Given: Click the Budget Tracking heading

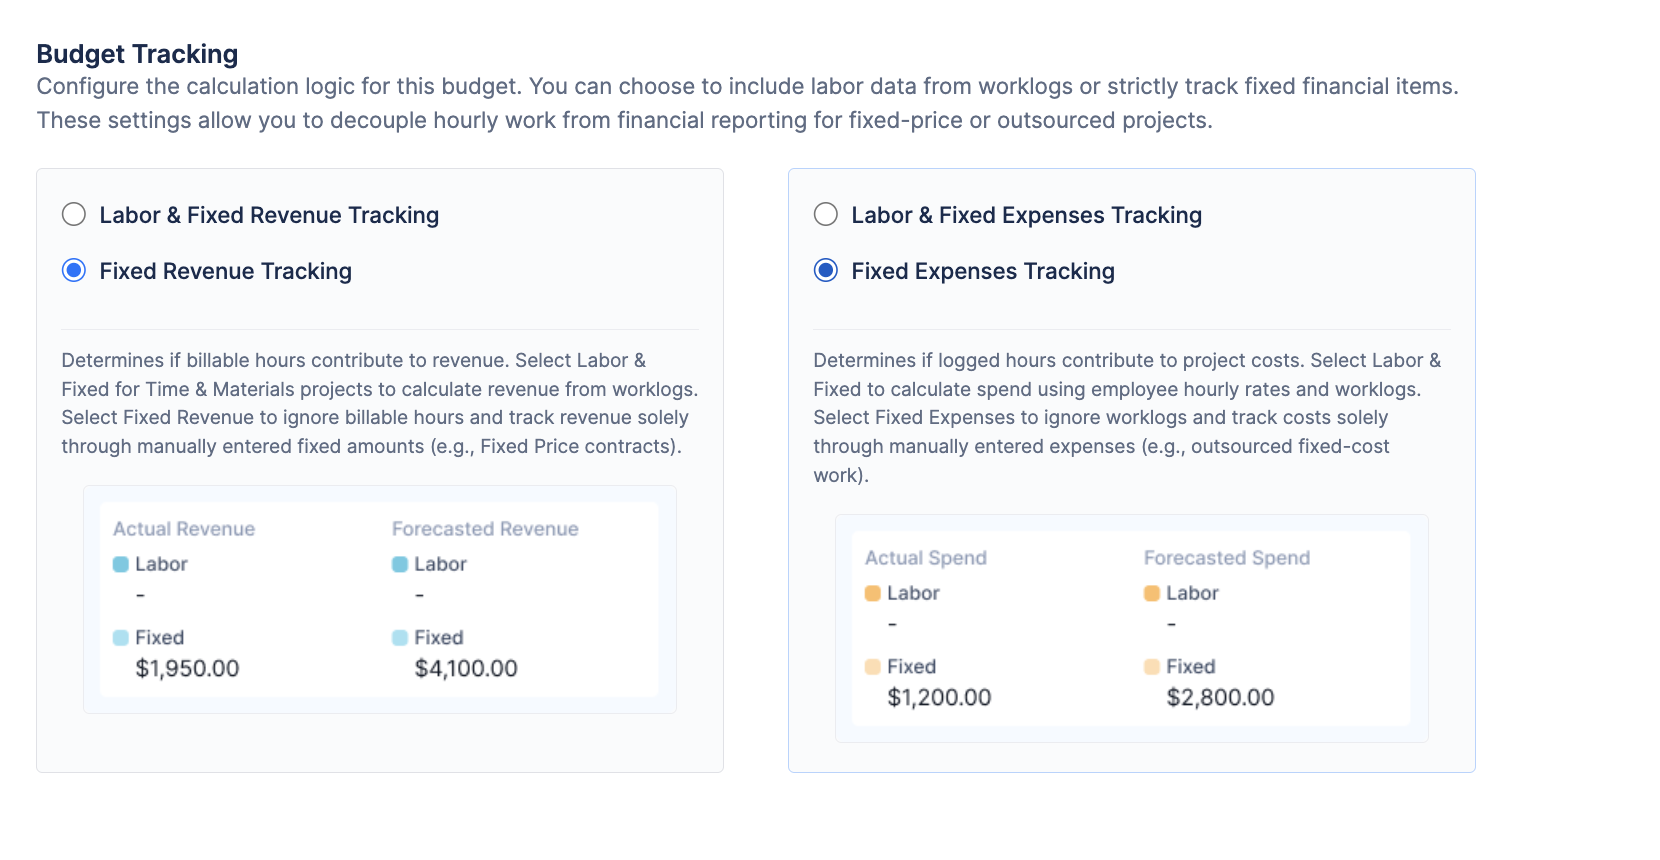Looking at the screenshot, I should [137, 54].
